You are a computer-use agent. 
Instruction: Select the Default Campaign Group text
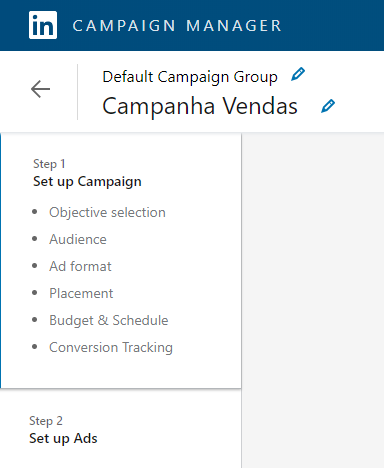(x=190, y=77)
